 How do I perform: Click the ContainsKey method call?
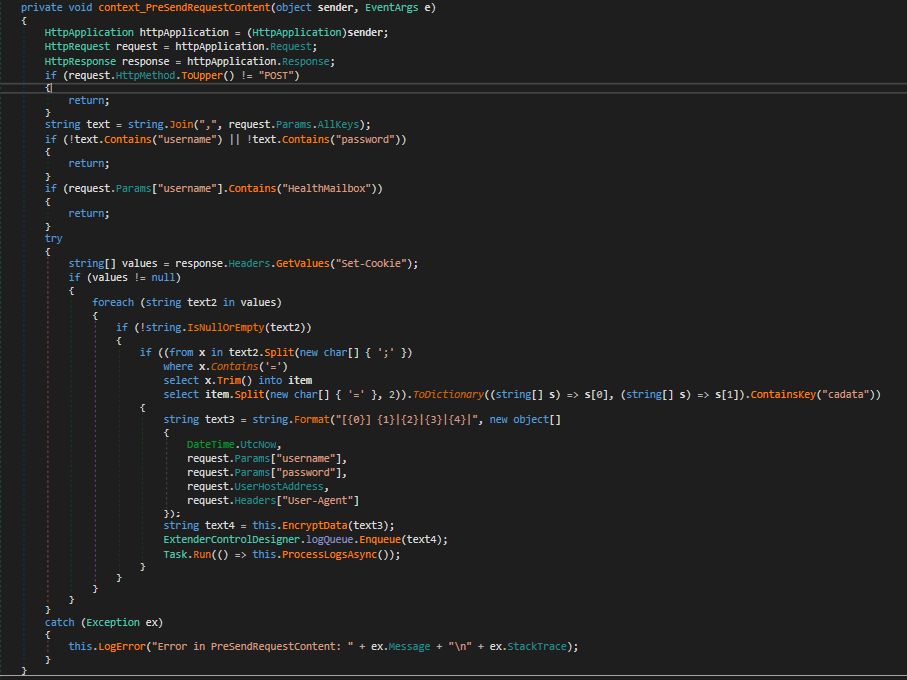point(783,395)
